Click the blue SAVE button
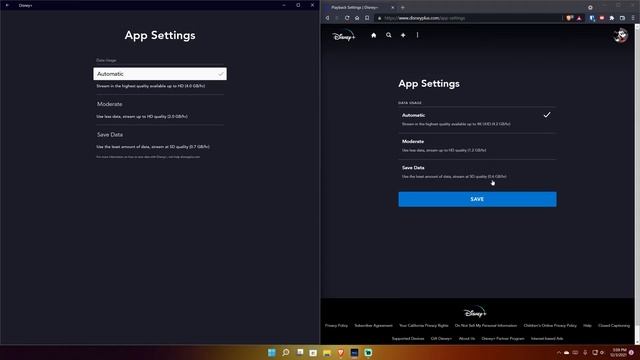The width and height of the screenshot is (640, 360). point(477,199)
